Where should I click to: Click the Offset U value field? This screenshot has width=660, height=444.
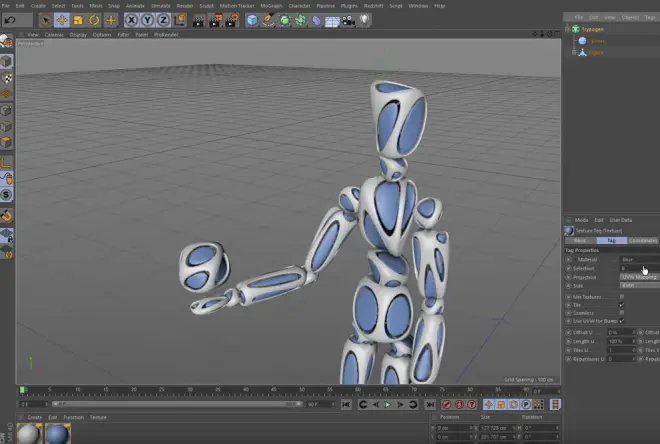click(x=618, y=332)
